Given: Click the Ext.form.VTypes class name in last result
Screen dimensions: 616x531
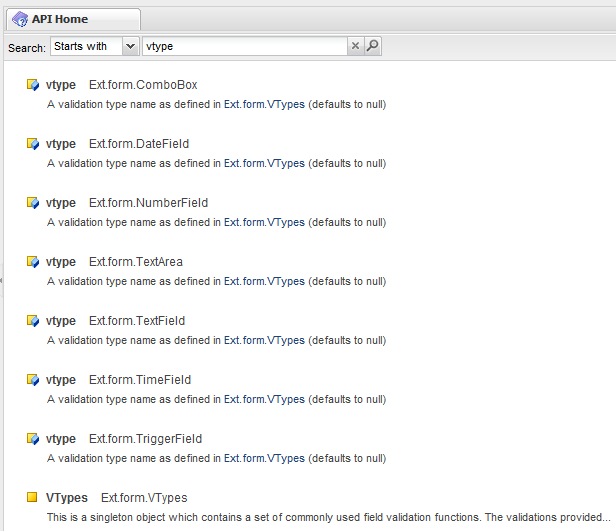Looking at the screenshot, I should click(144, 498).
